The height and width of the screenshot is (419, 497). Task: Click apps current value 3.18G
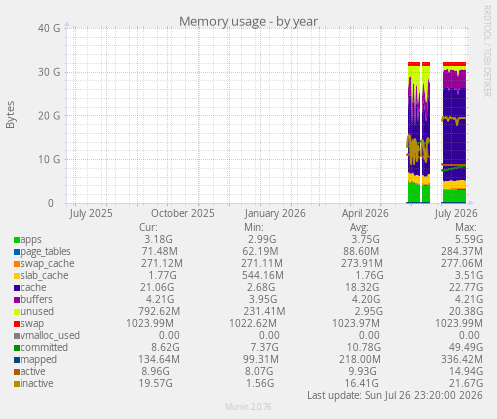click(x=158, y=239)
